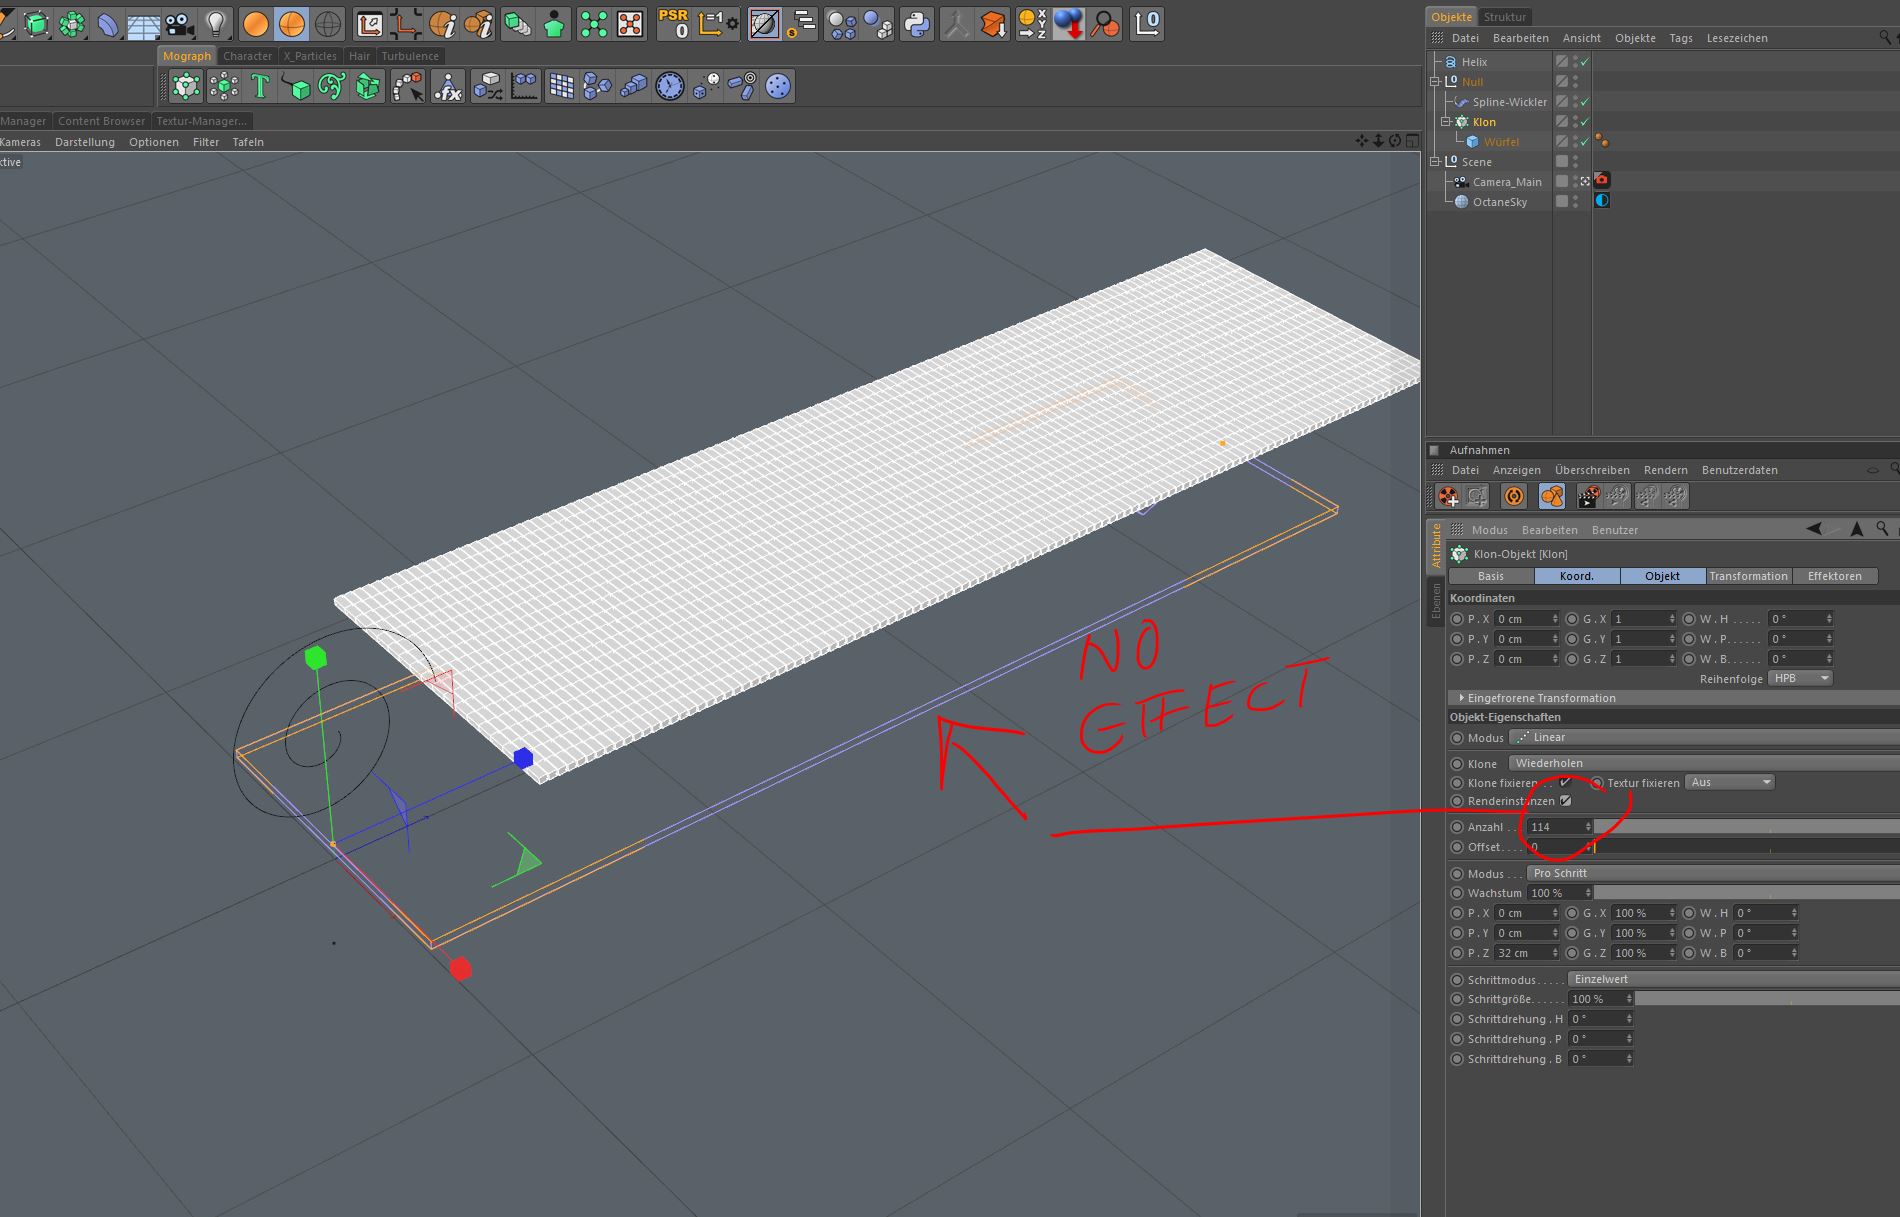Click the Time effector clock icon
This screenshot has width=1900, height=1217.
(x=670, y=87)
